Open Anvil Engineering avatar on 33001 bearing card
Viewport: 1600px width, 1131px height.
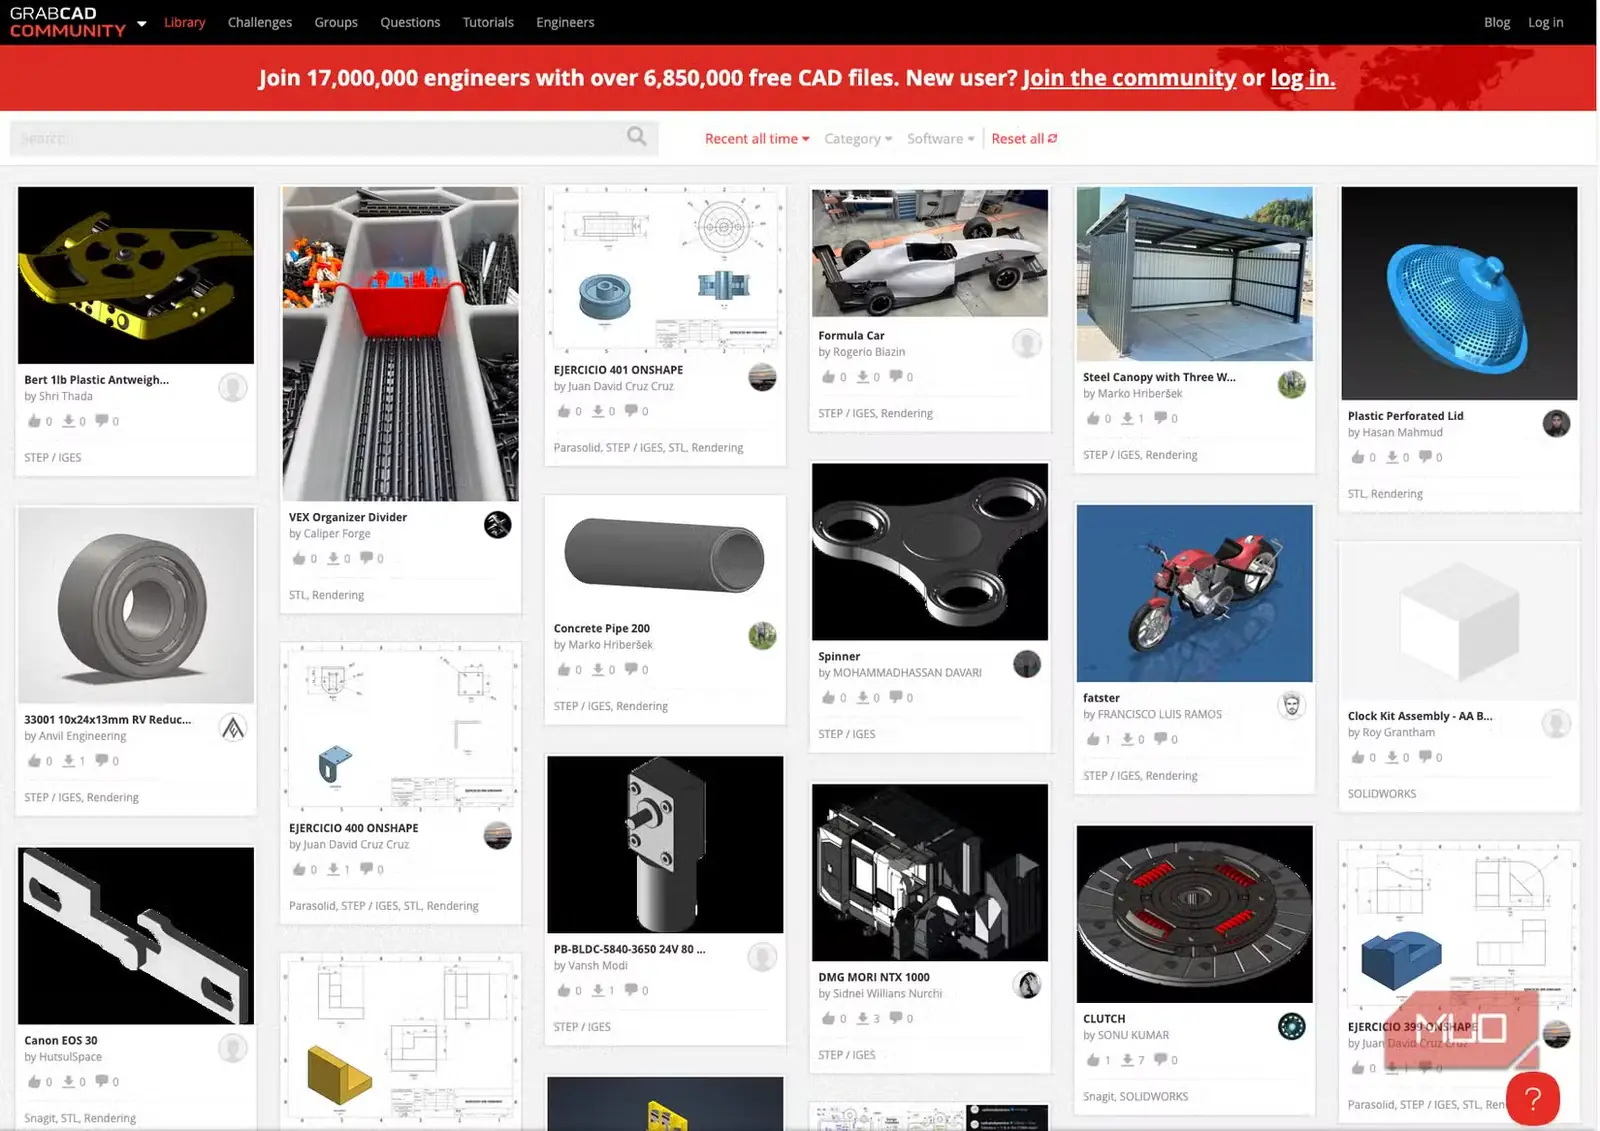click(233, 727)
